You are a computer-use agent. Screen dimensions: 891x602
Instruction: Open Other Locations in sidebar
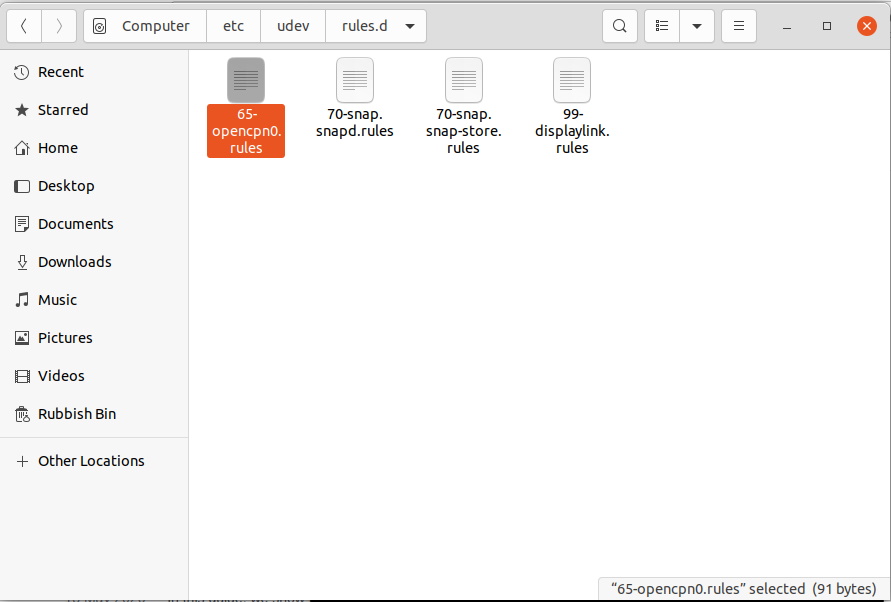tap(91, 461)
